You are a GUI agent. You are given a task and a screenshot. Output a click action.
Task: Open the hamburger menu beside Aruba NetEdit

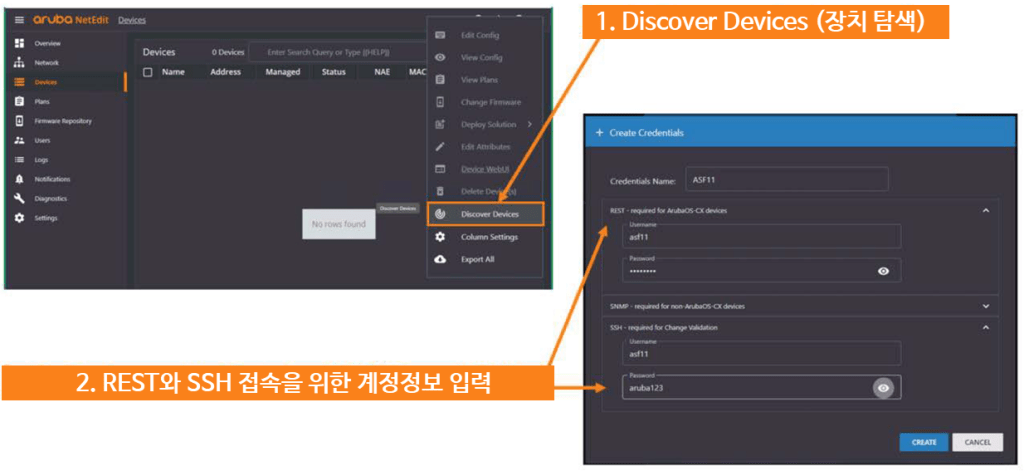19,20
